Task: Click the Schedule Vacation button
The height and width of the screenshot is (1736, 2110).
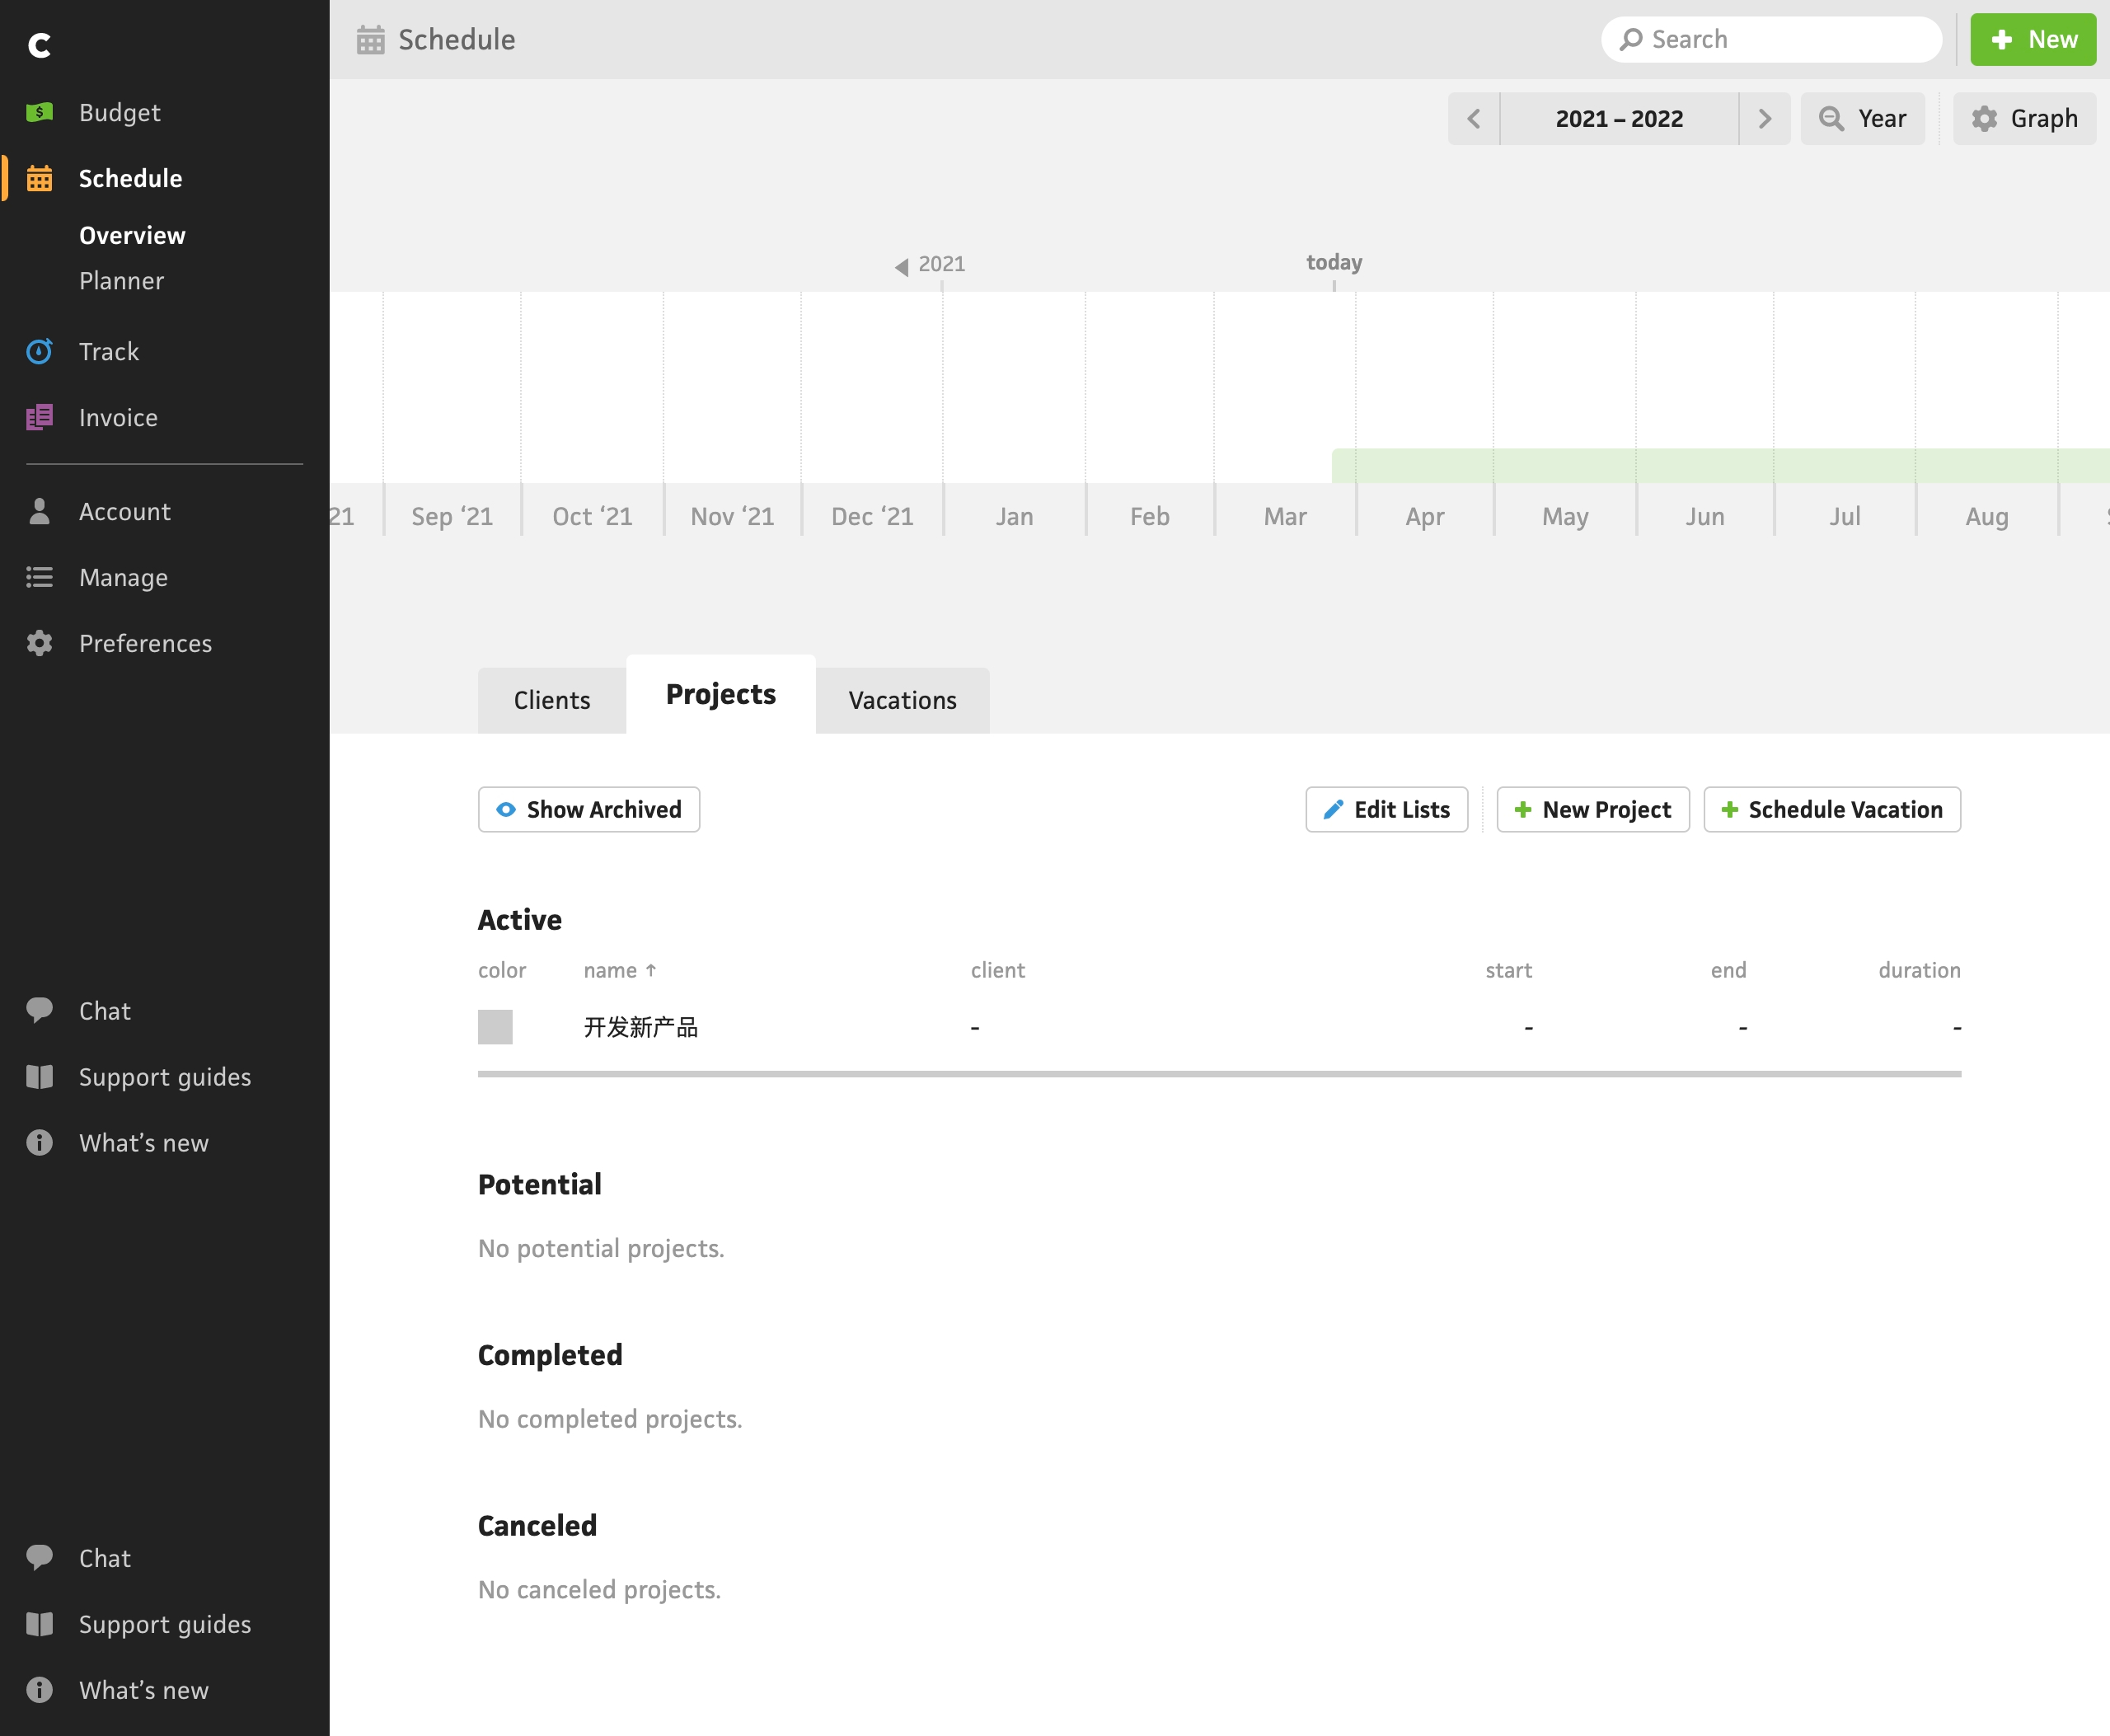Action: point(1832,809)
